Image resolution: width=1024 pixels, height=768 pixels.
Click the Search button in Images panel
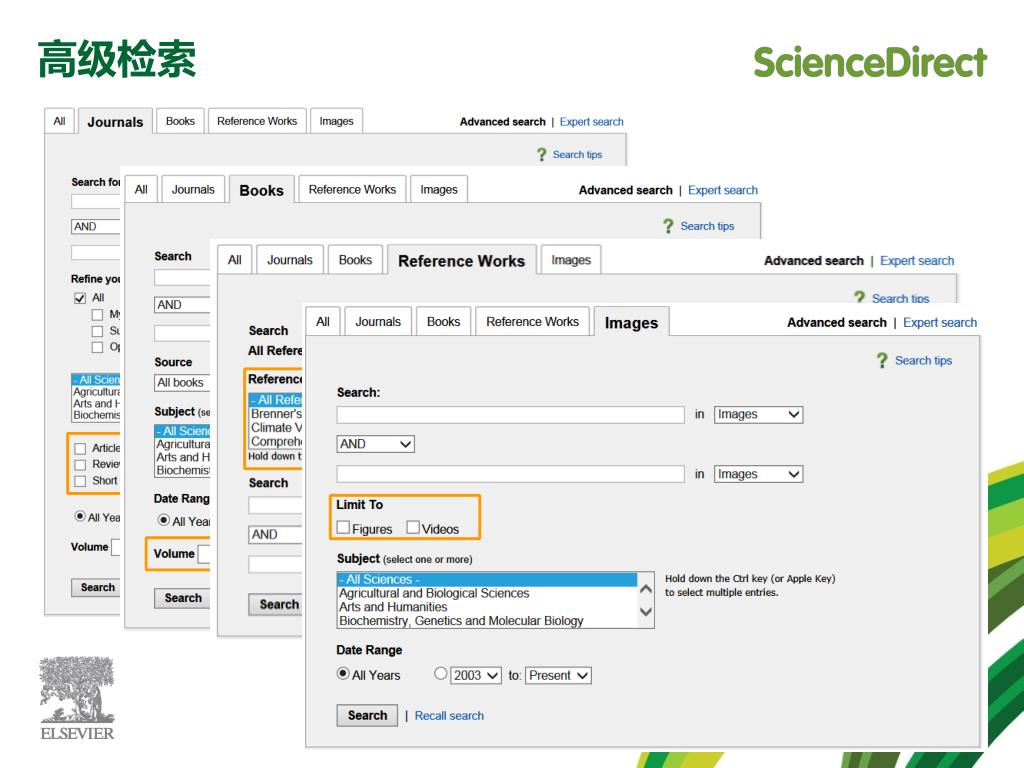click(x=367, y=715)
